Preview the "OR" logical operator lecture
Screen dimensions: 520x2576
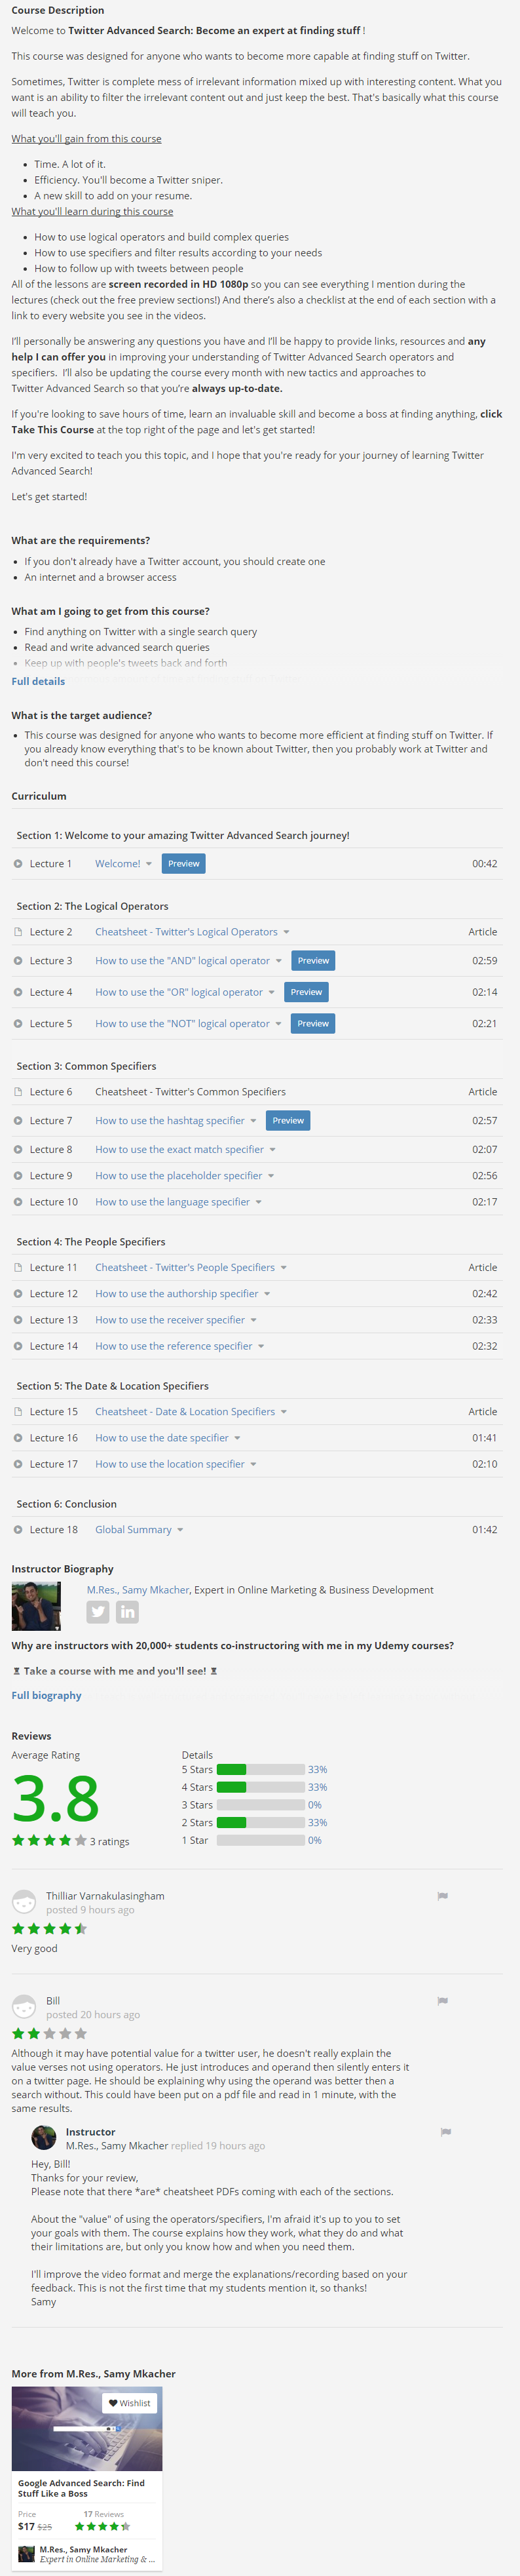click(x=306, y=992)
